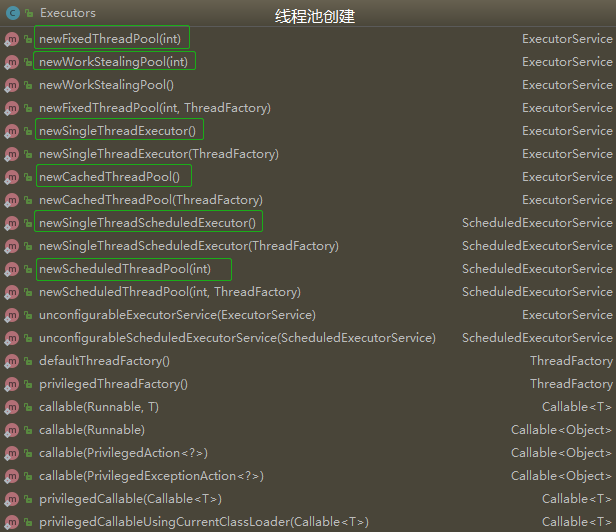Viewport: 616px width, 532px height.
Task: Click ScheduledExecutorService type of newSingleThreadScheduledExecutor()
Action: click(537, 223)
